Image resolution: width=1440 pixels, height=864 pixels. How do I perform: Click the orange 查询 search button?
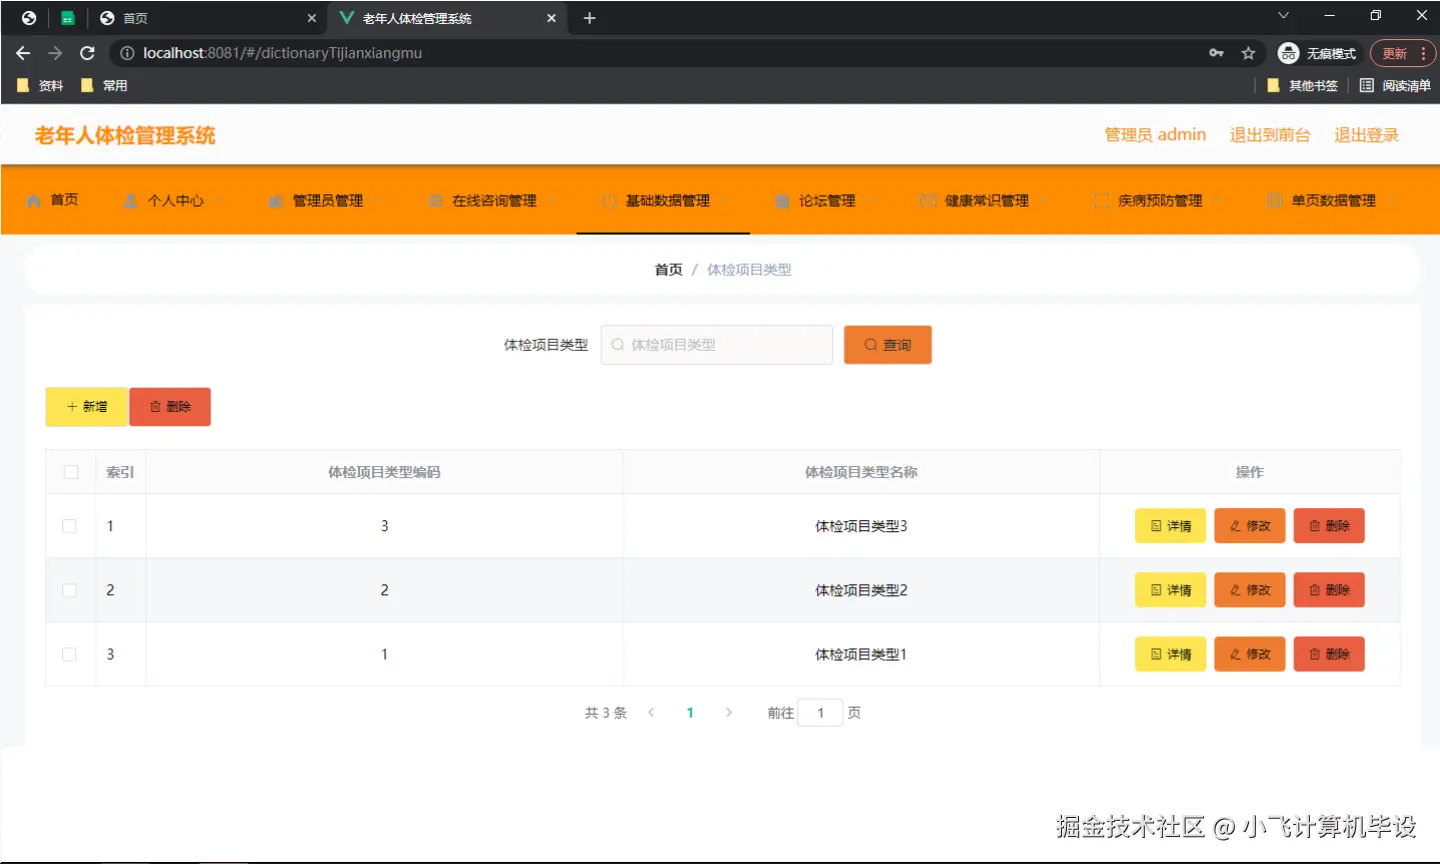click(887, 344)
